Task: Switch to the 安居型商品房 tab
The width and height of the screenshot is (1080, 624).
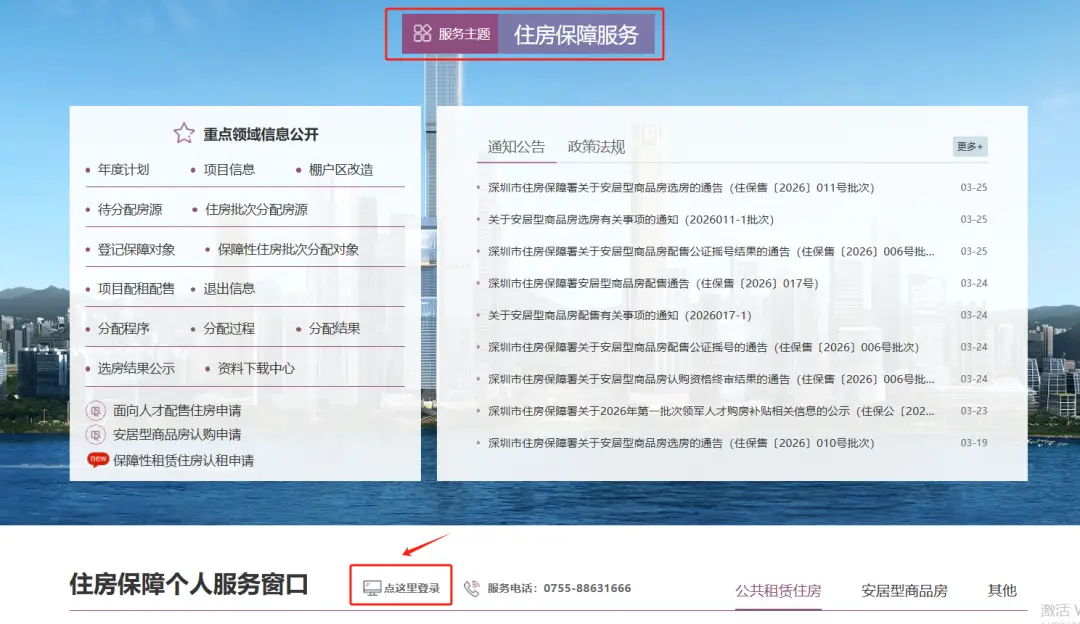Action: [x=903, y=590]
